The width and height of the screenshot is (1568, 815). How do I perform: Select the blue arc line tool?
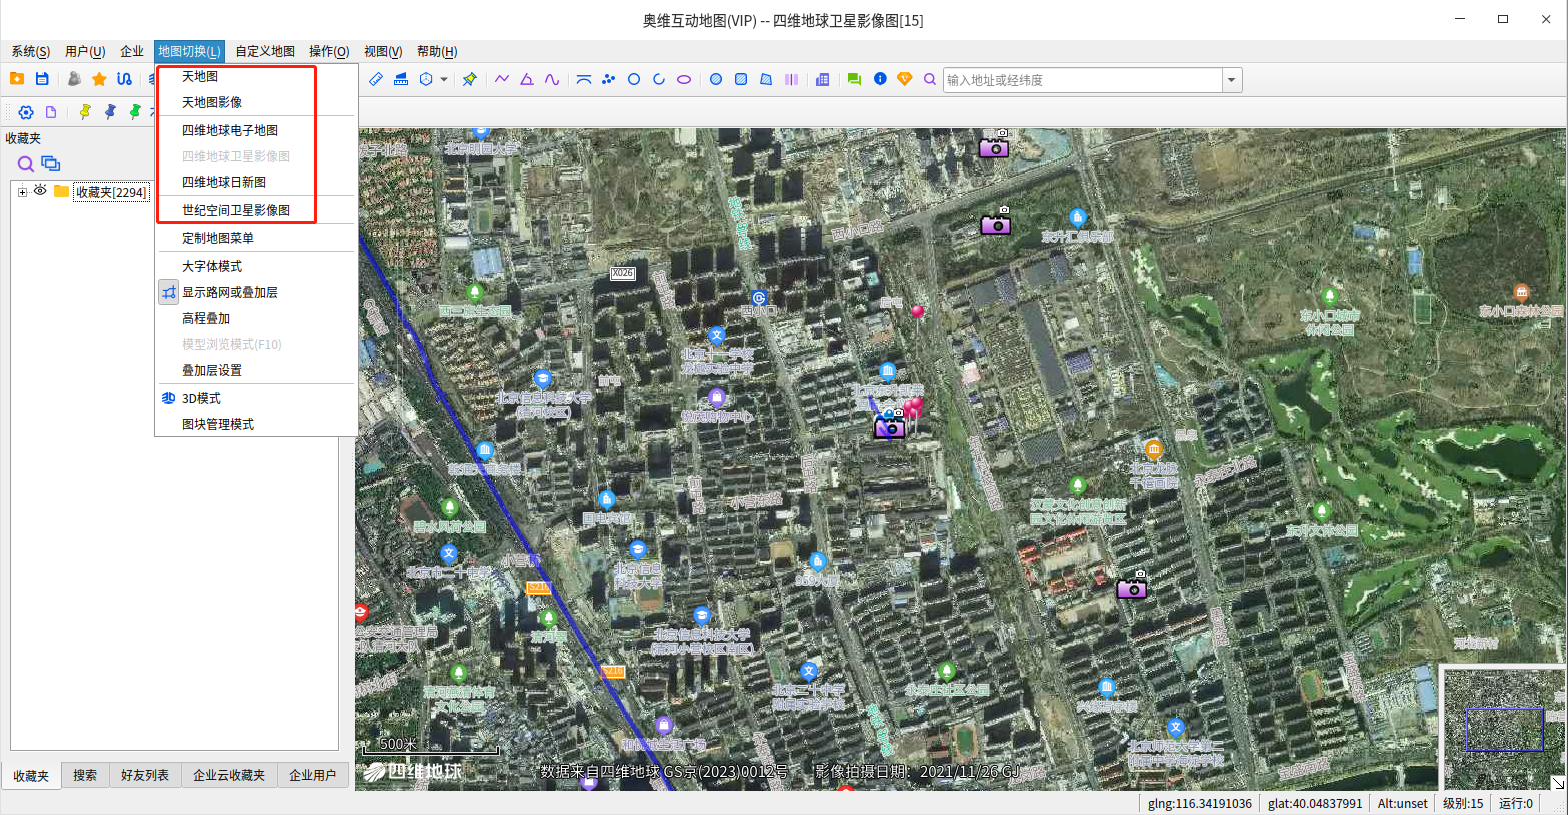click(584, 79)
